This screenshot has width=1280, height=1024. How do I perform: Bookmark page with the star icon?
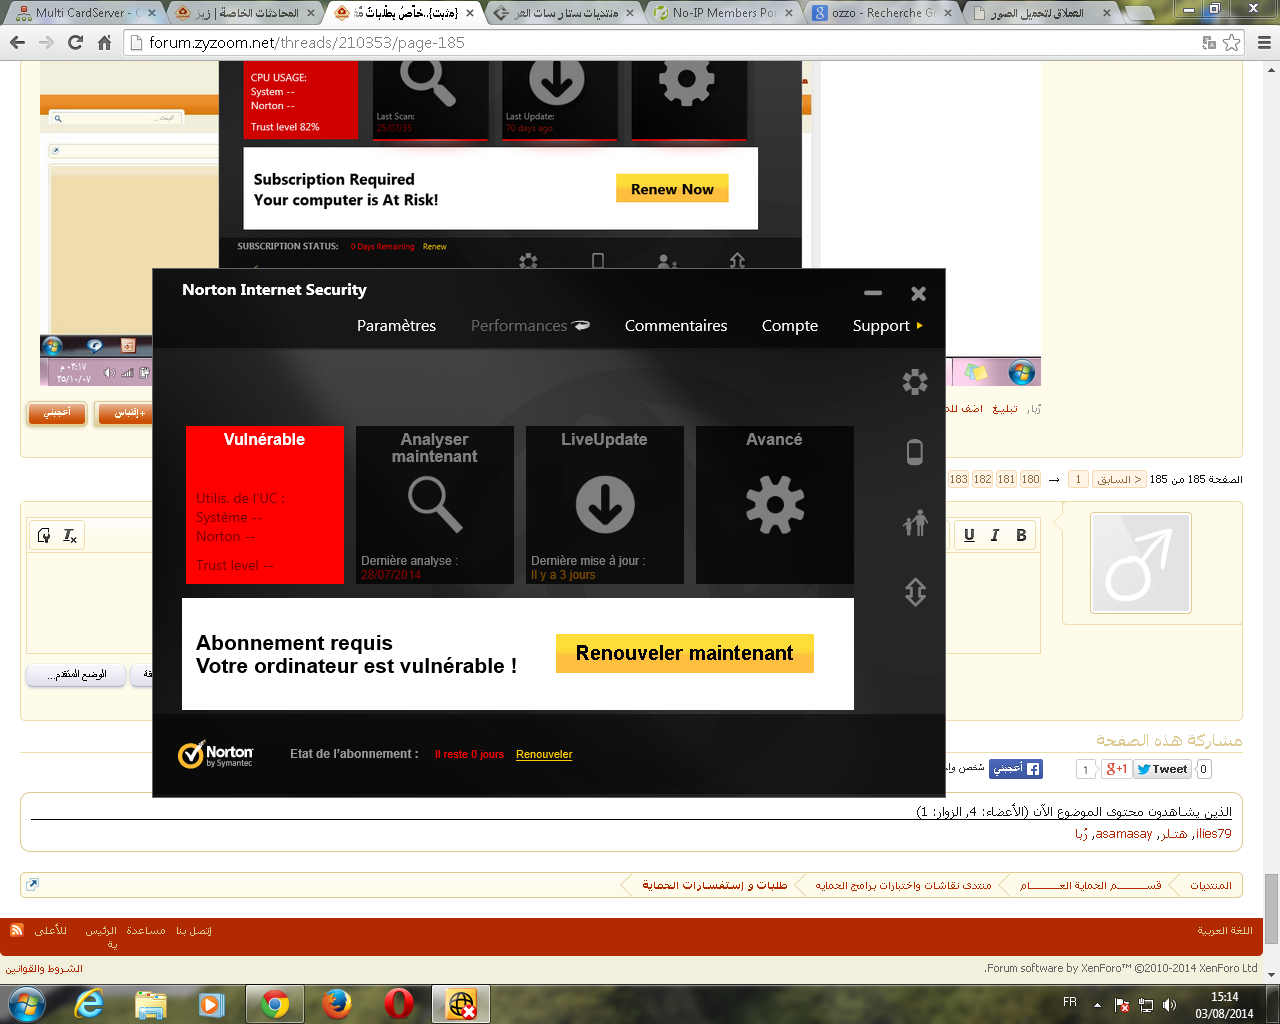point(1232,43)
